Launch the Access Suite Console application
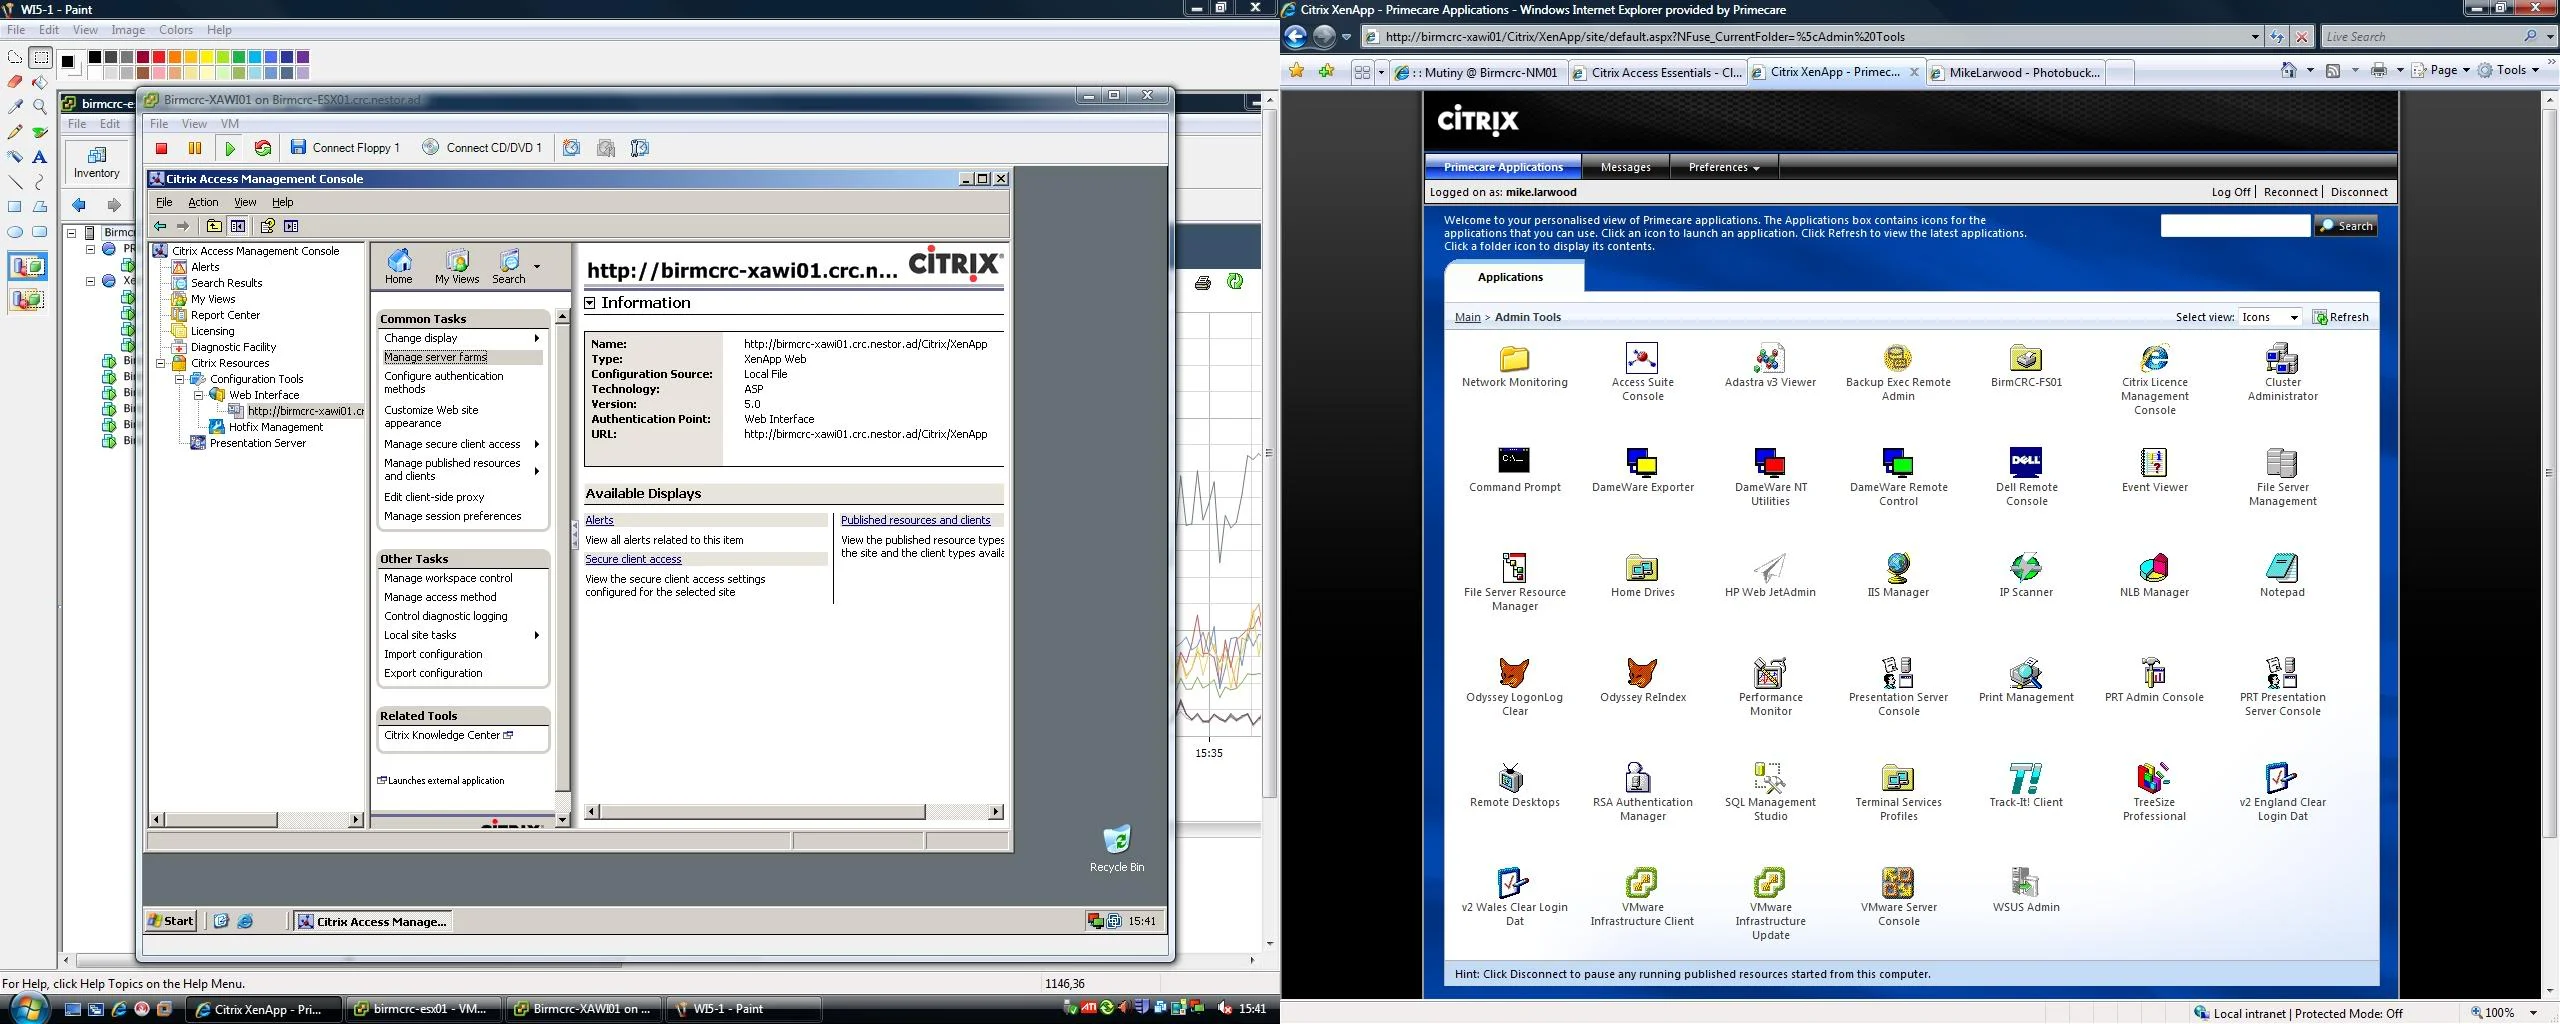Screen dimensions: 2560x1024 pos(1642,372)
